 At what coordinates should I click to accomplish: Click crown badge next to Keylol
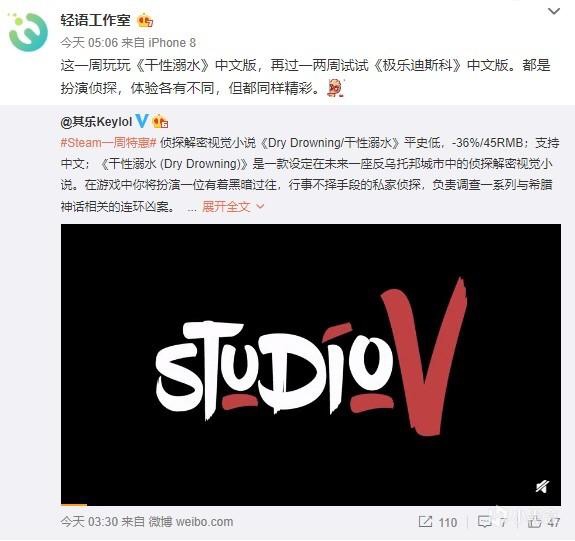coord(160,121)
